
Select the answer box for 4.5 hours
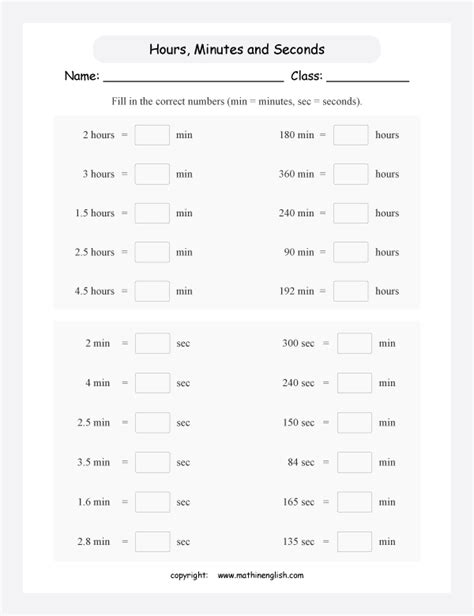point(152,291)
